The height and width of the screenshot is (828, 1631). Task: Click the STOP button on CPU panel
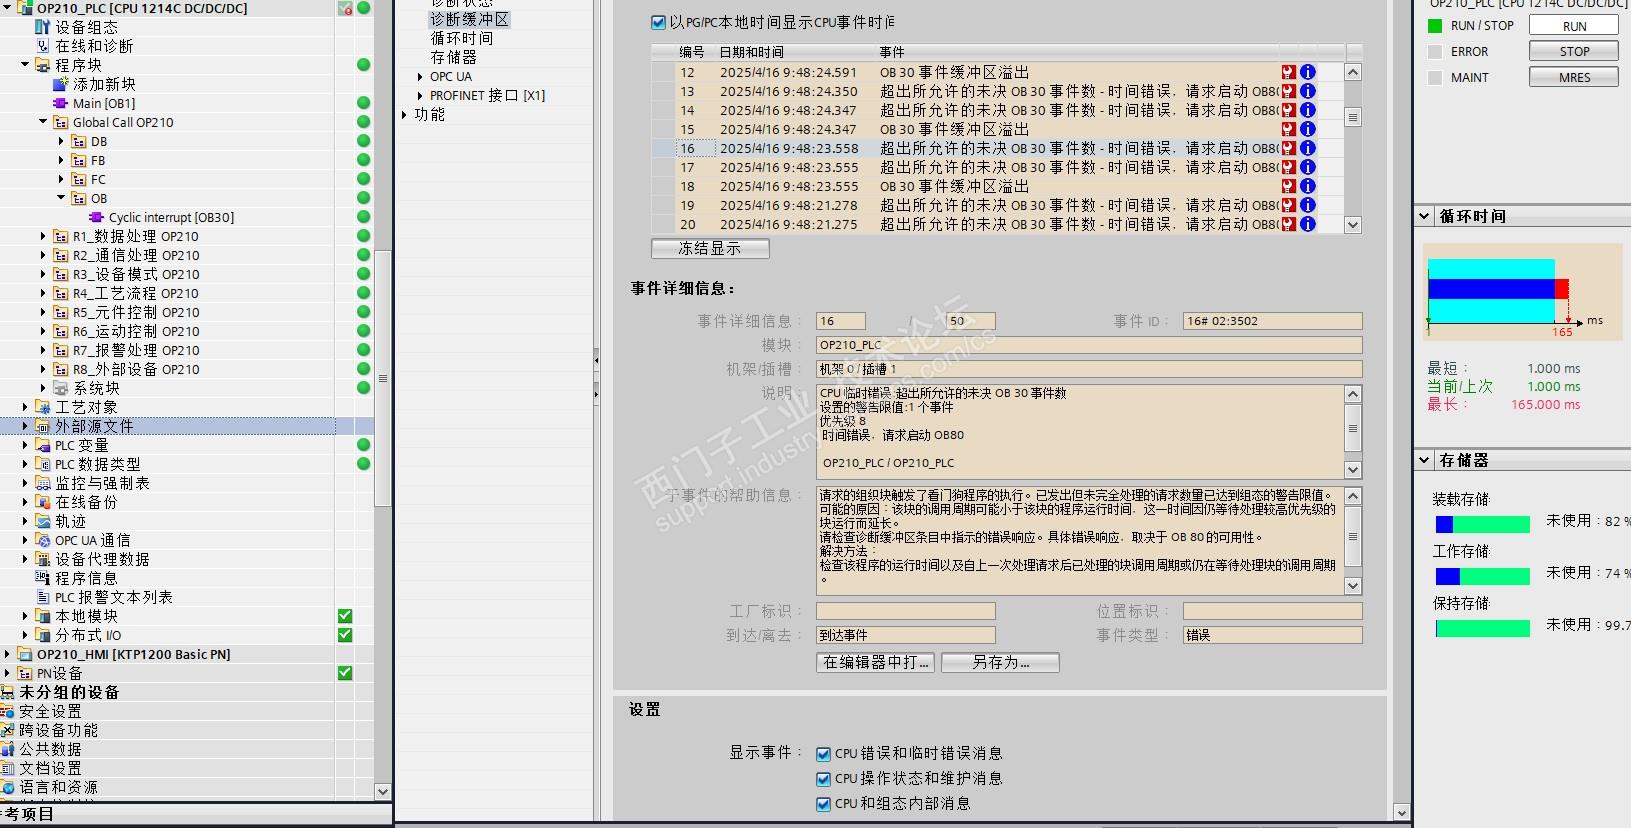[x=1574, y=52]
